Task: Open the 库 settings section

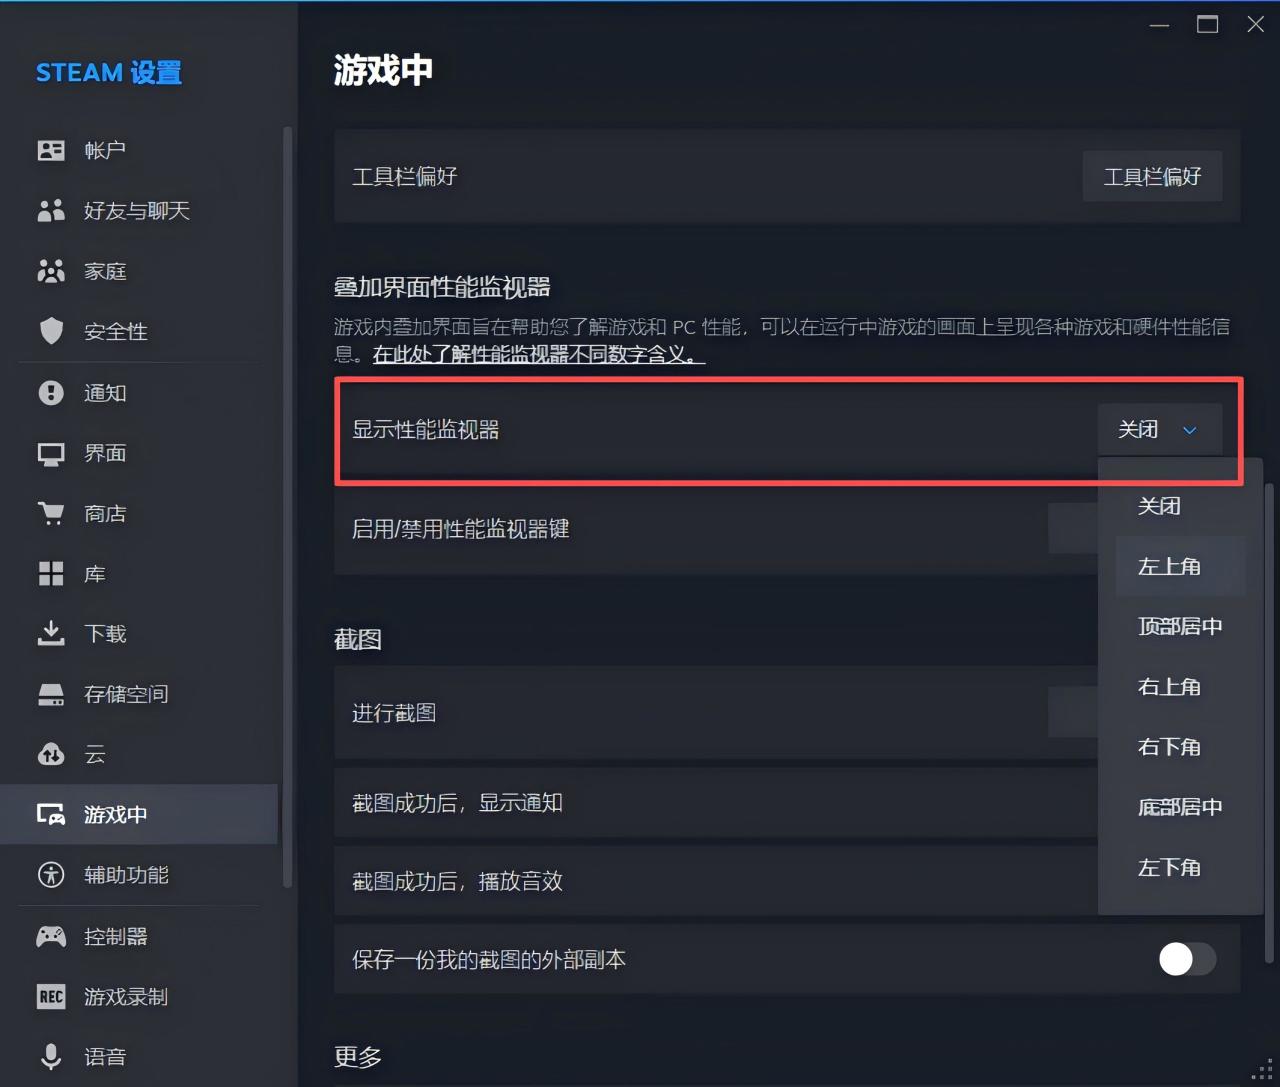Action: pos(140,574)
